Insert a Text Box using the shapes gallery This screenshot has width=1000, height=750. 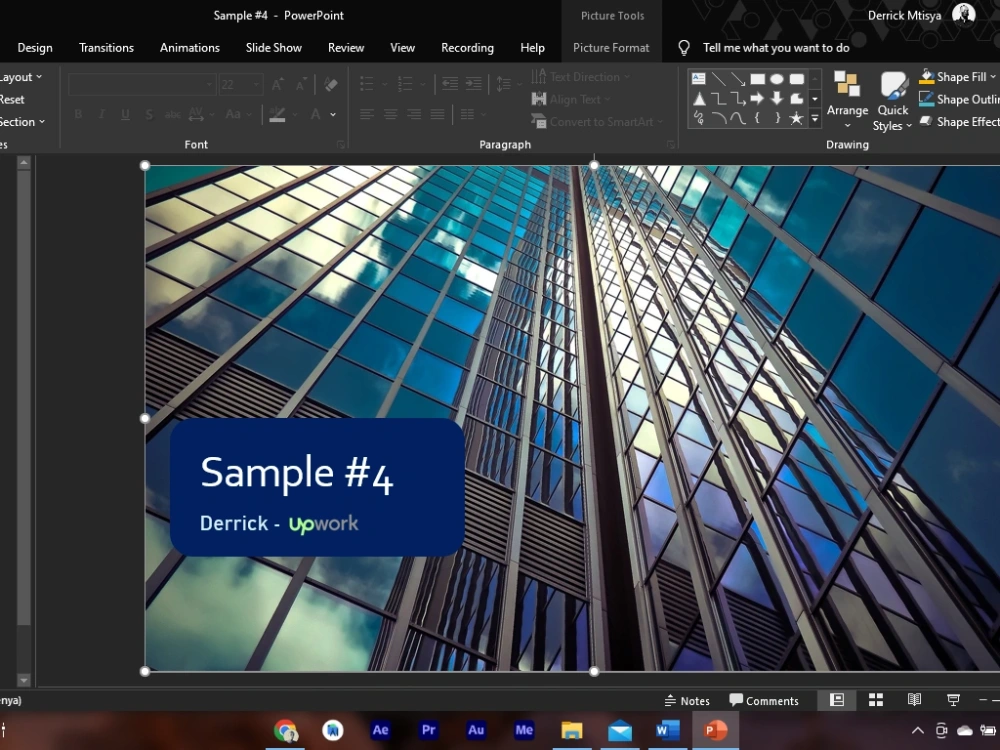click(697, 77)
